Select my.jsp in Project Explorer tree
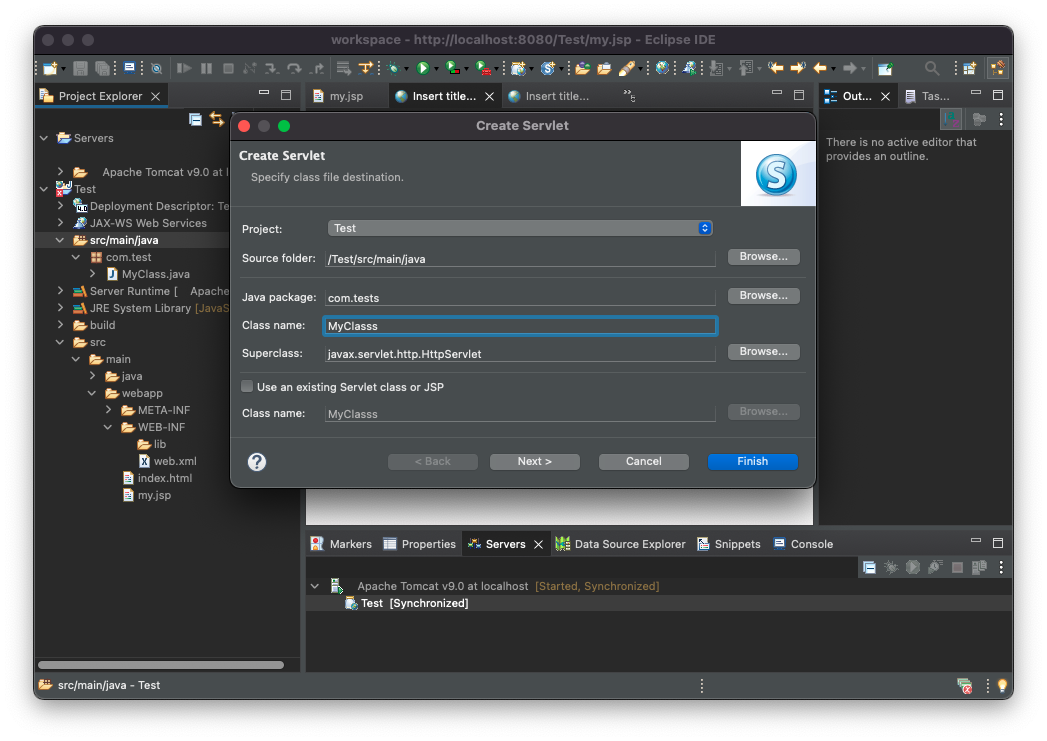 coord(147,495)
